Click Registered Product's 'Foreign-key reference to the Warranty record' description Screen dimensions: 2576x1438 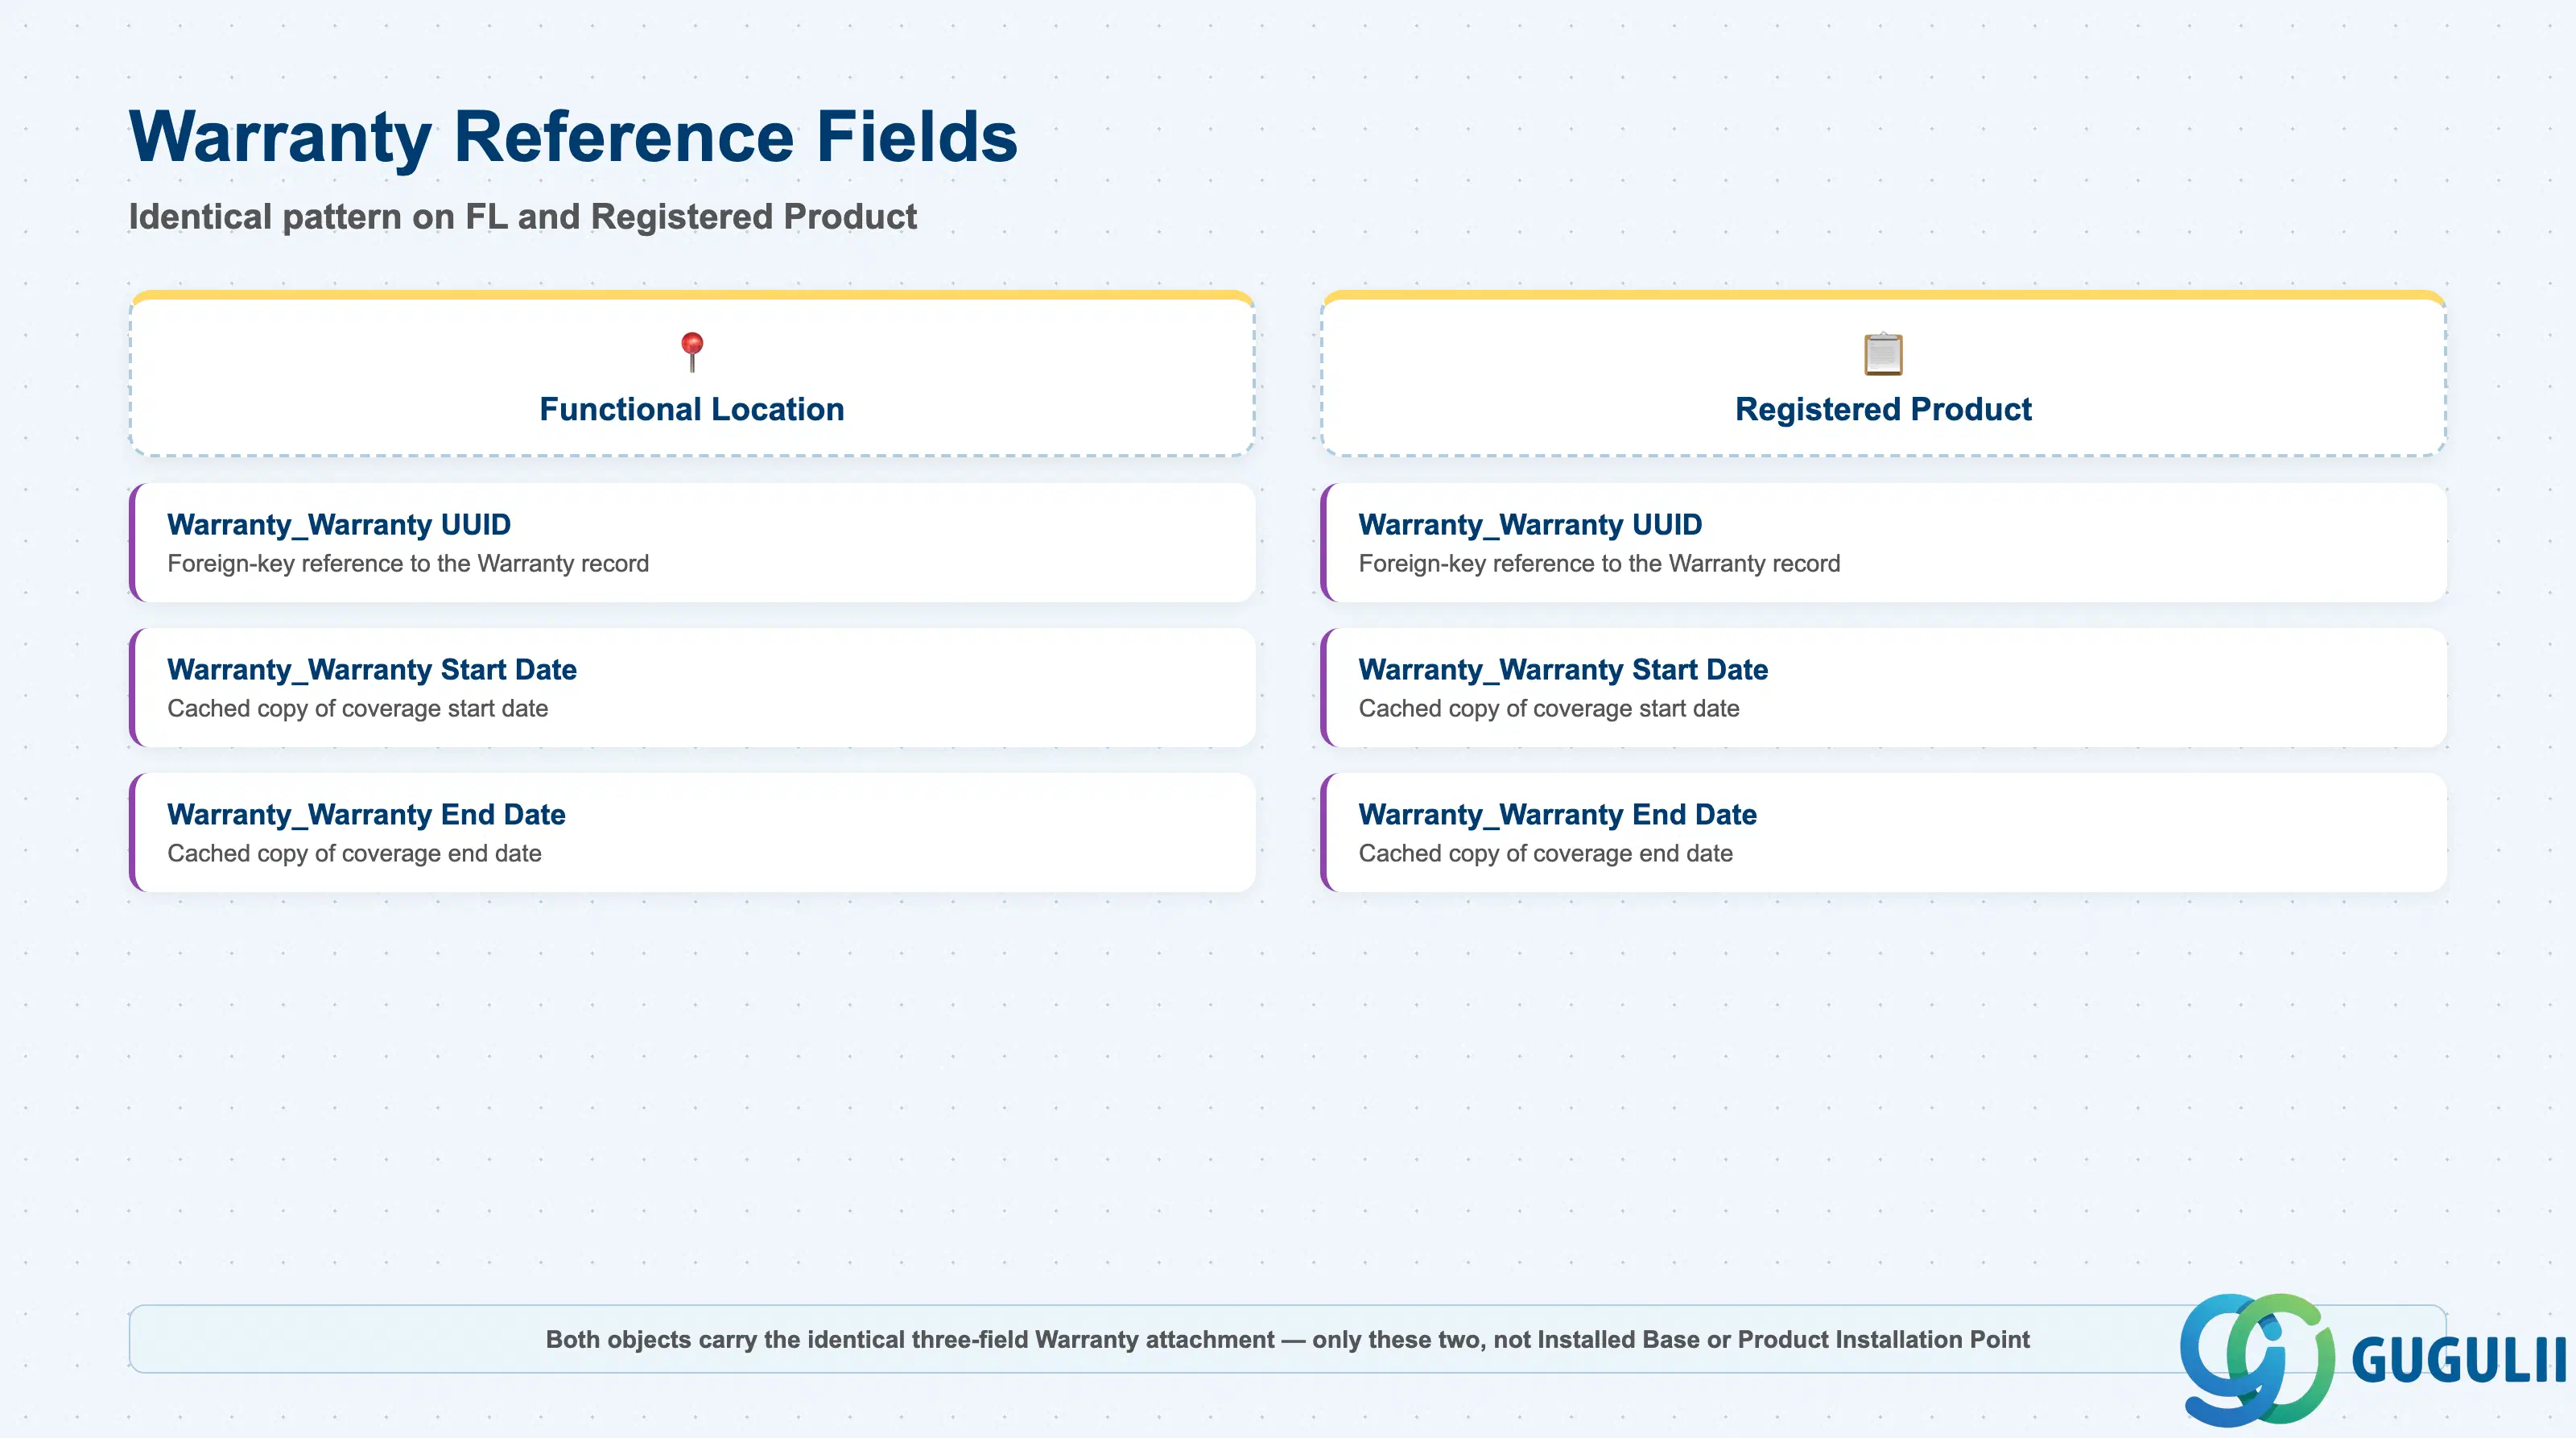[x=1599, y=564]
